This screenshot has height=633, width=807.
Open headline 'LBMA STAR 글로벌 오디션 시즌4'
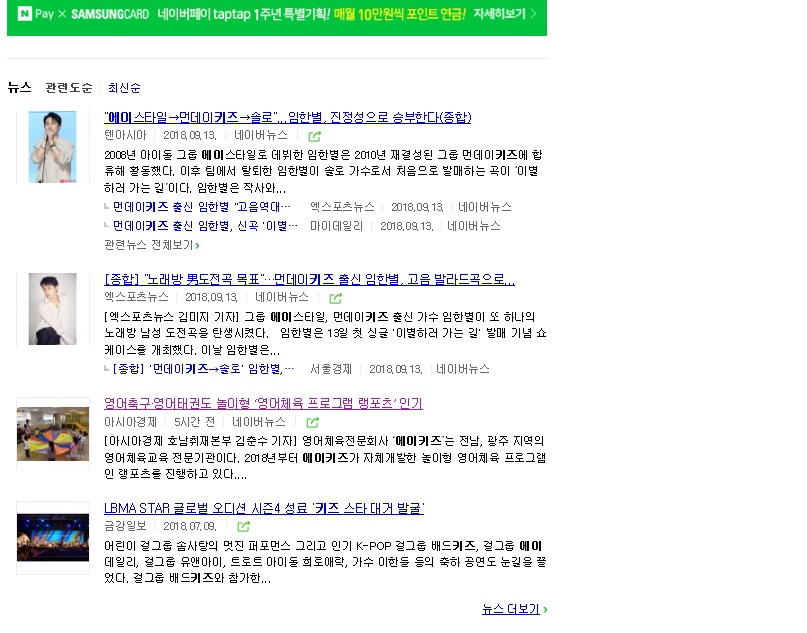[x=264, y=508]
